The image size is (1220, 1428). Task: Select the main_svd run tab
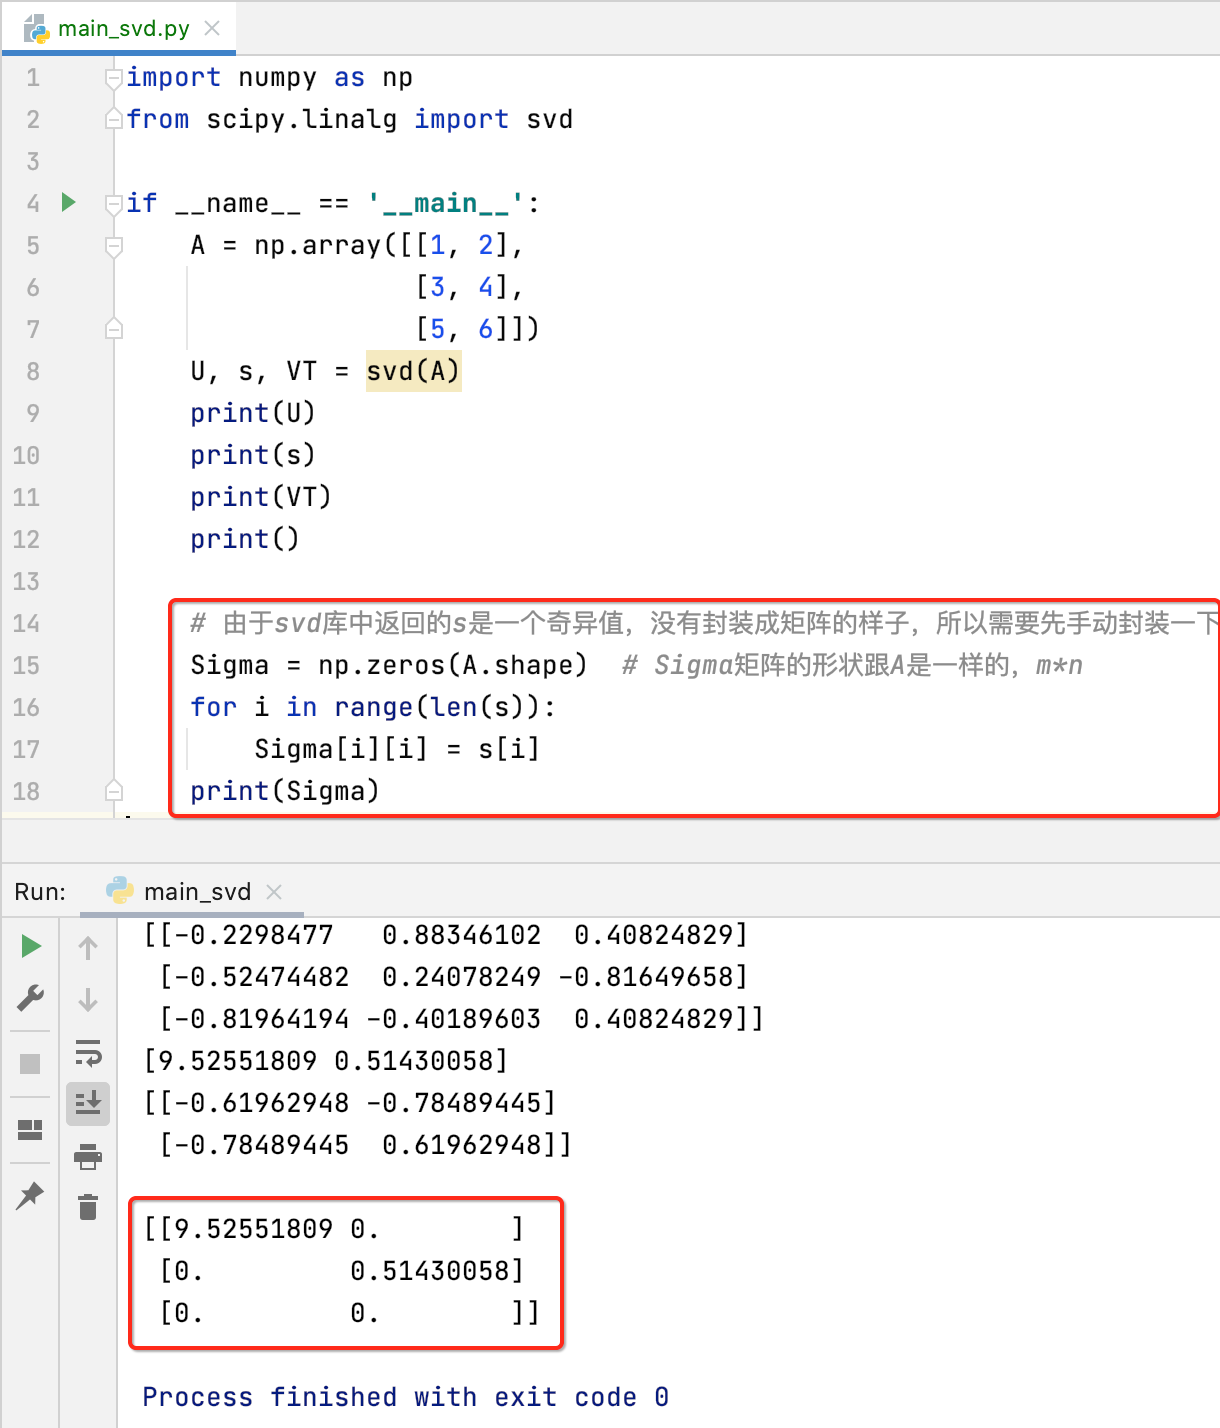click(x=190, y=891)
